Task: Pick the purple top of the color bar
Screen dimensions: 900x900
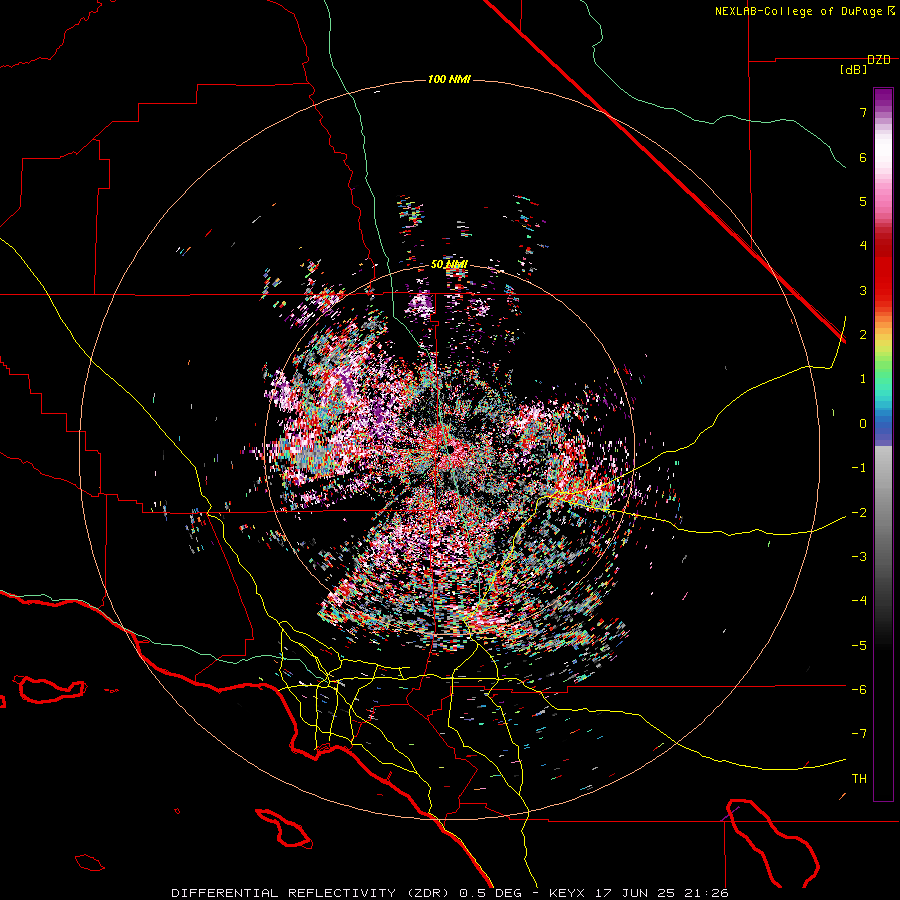Action: pyautogui.click(x=883, y=98)
